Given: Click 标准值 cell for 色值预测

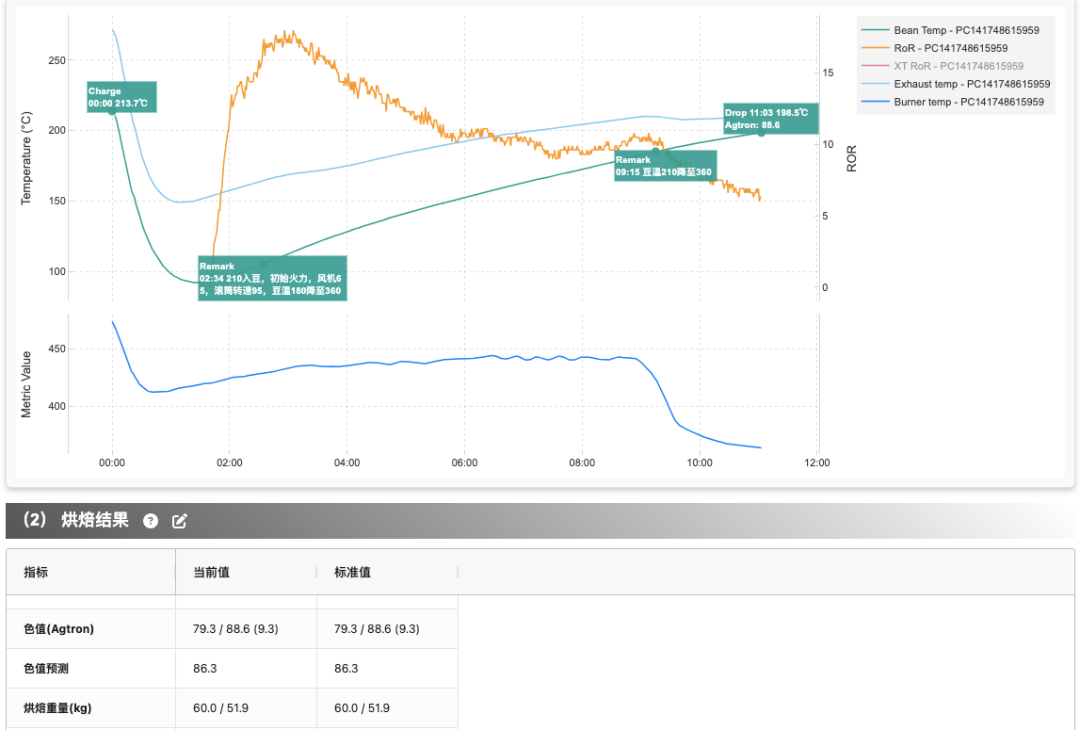Looking at the screenshot, I should [x=387, y=669].
